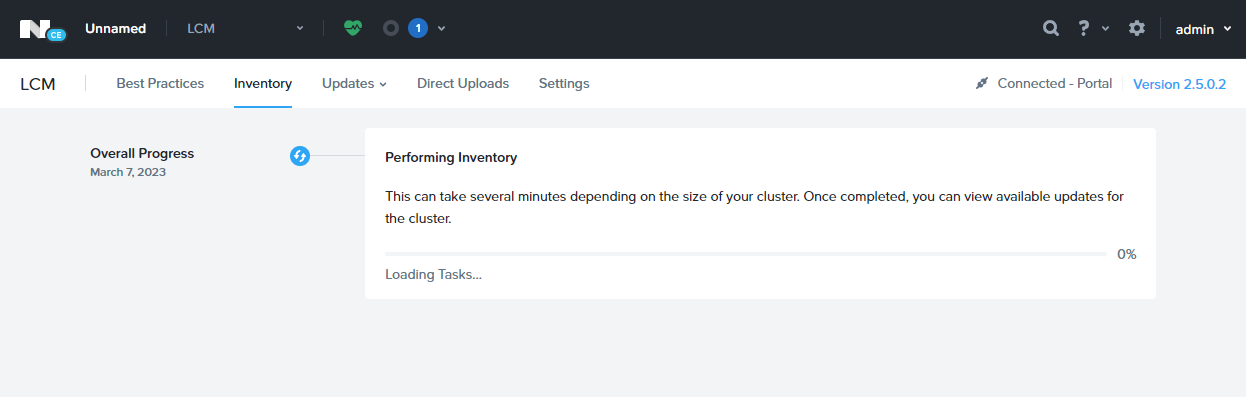Click the Loading Tasks... status text

[433, 274]
